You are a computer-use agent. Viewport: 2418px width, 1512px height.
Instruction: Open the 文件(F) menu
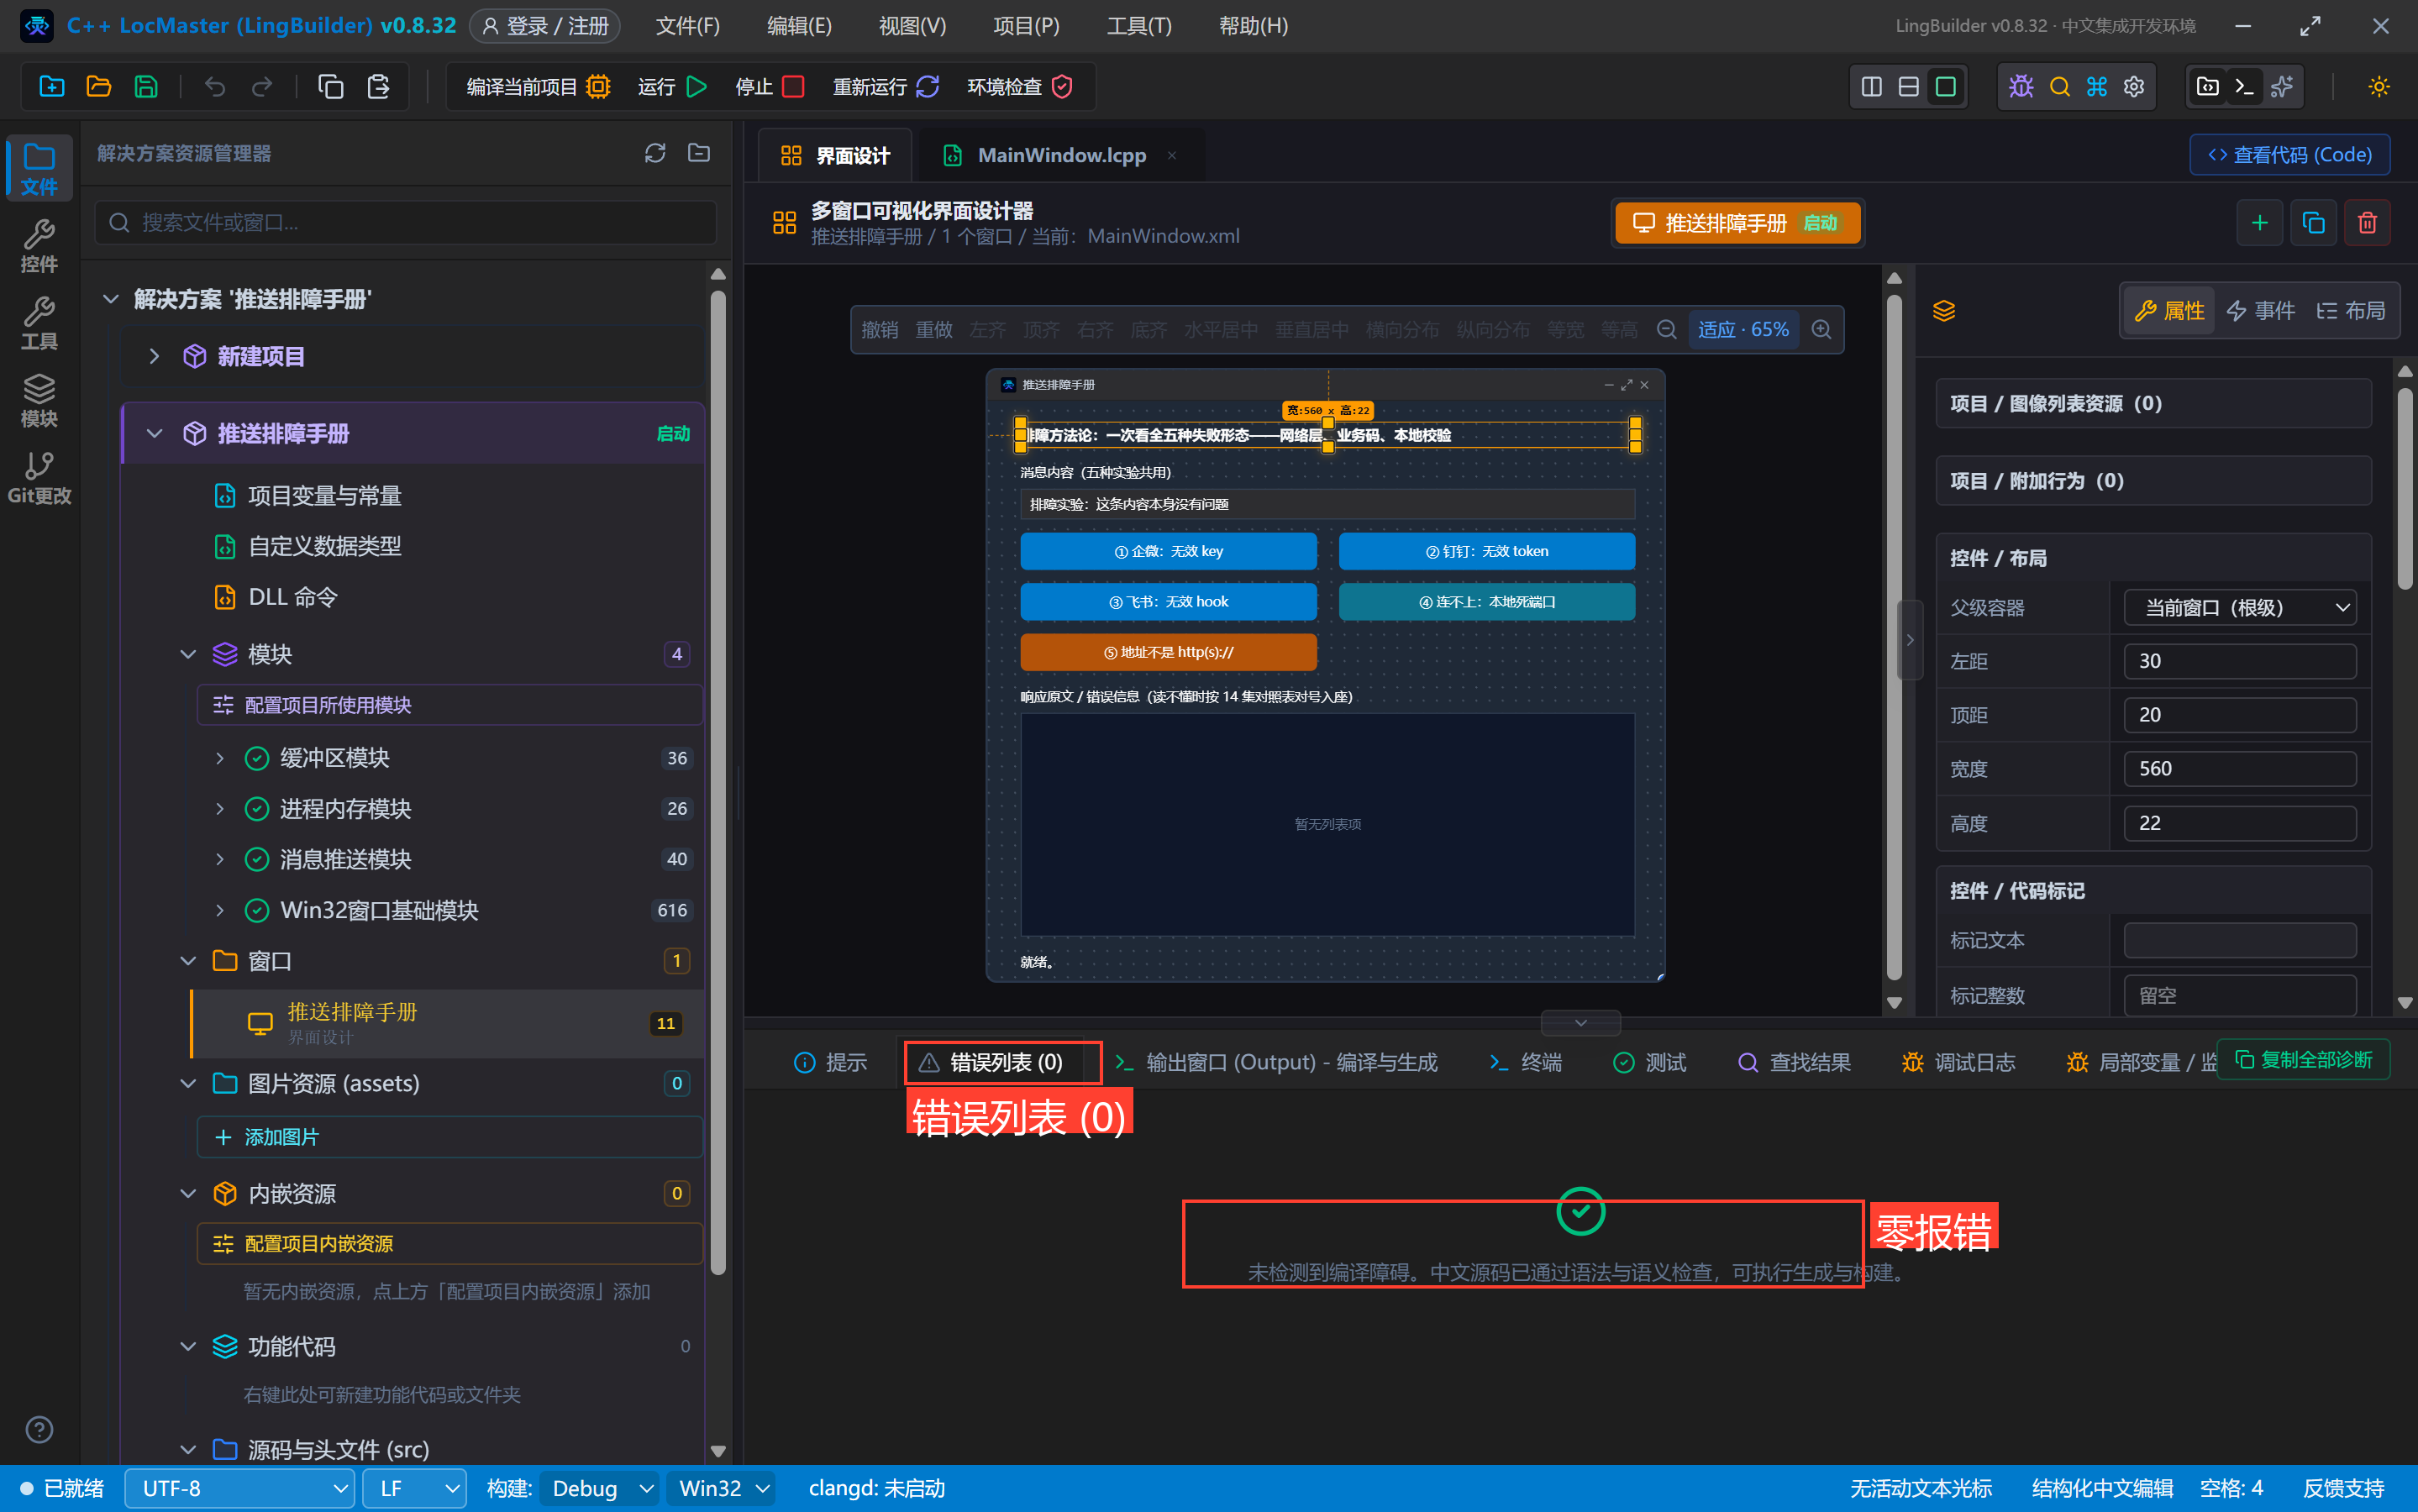(687, 26)
